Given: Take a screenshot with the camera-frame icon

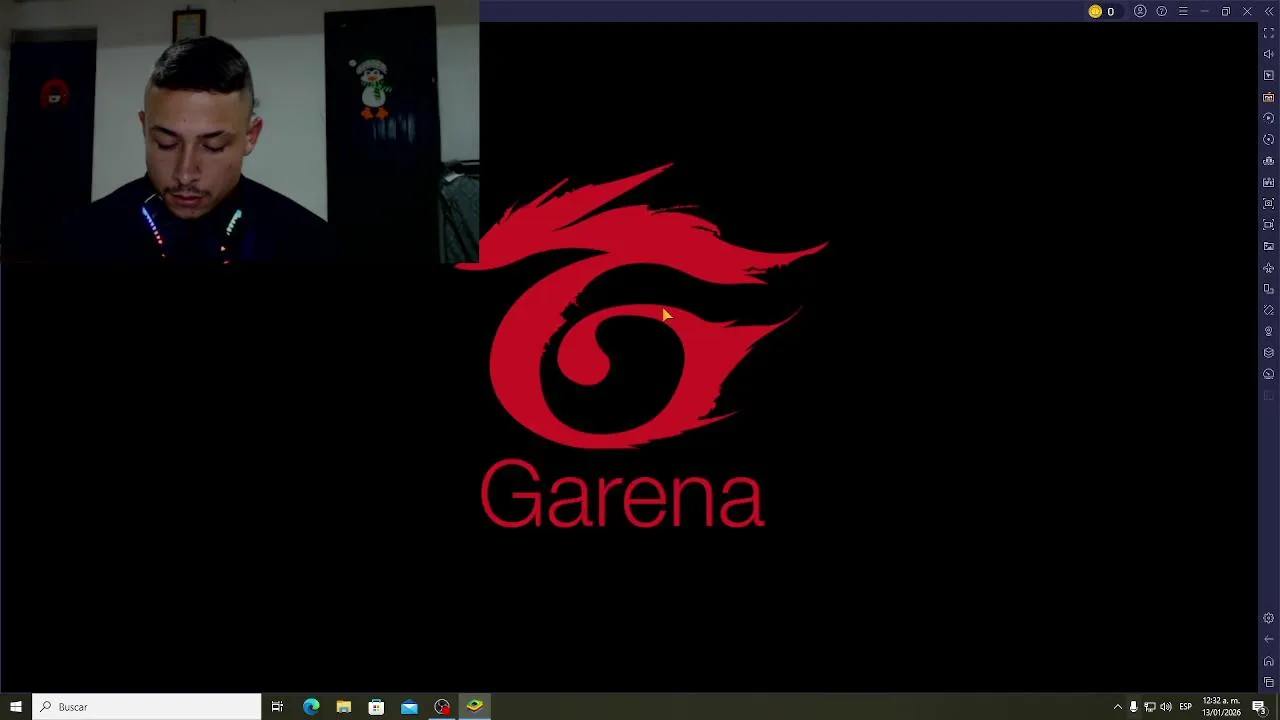Looking at the screenshot, I should tap(1269, 203).
